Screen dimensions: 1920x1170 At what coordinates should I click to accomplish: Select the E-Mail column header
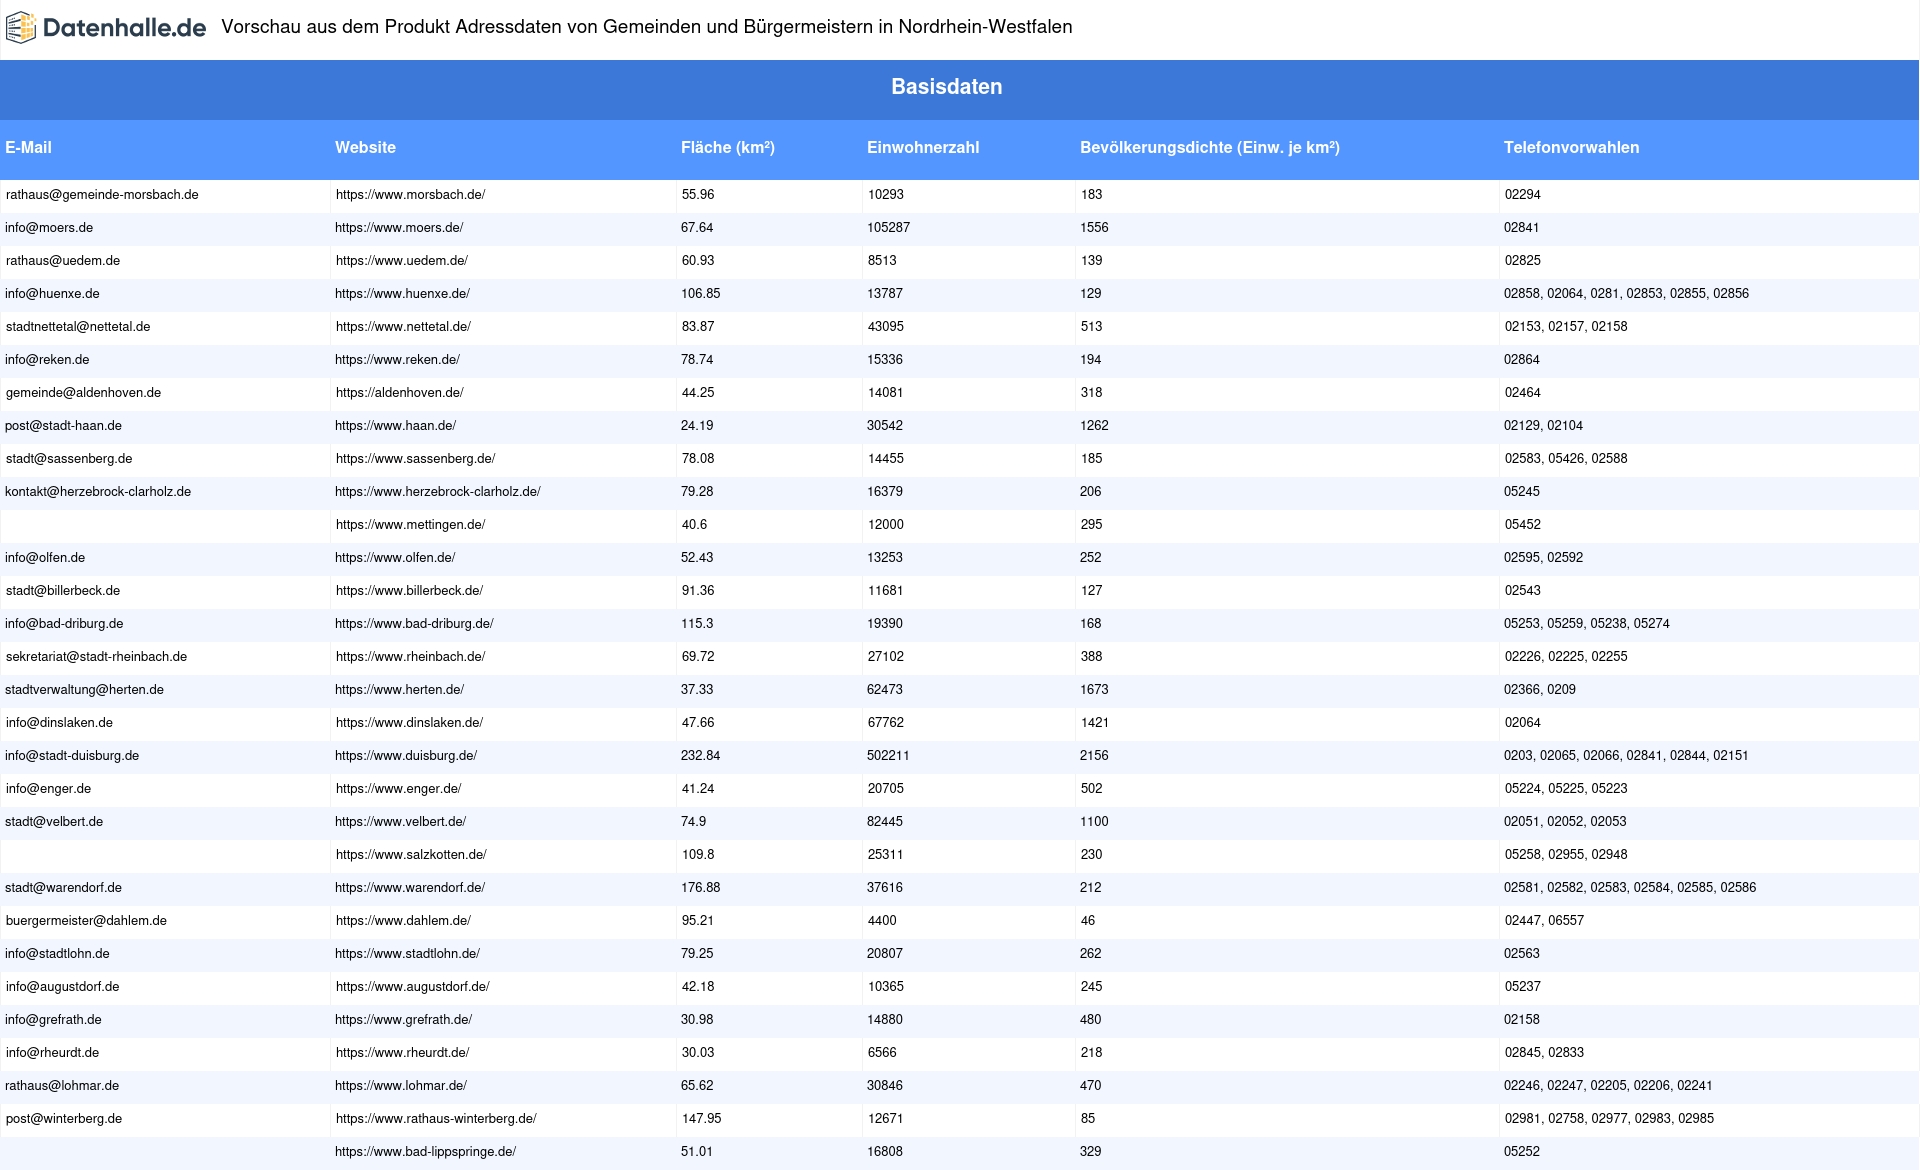(28, 148)
